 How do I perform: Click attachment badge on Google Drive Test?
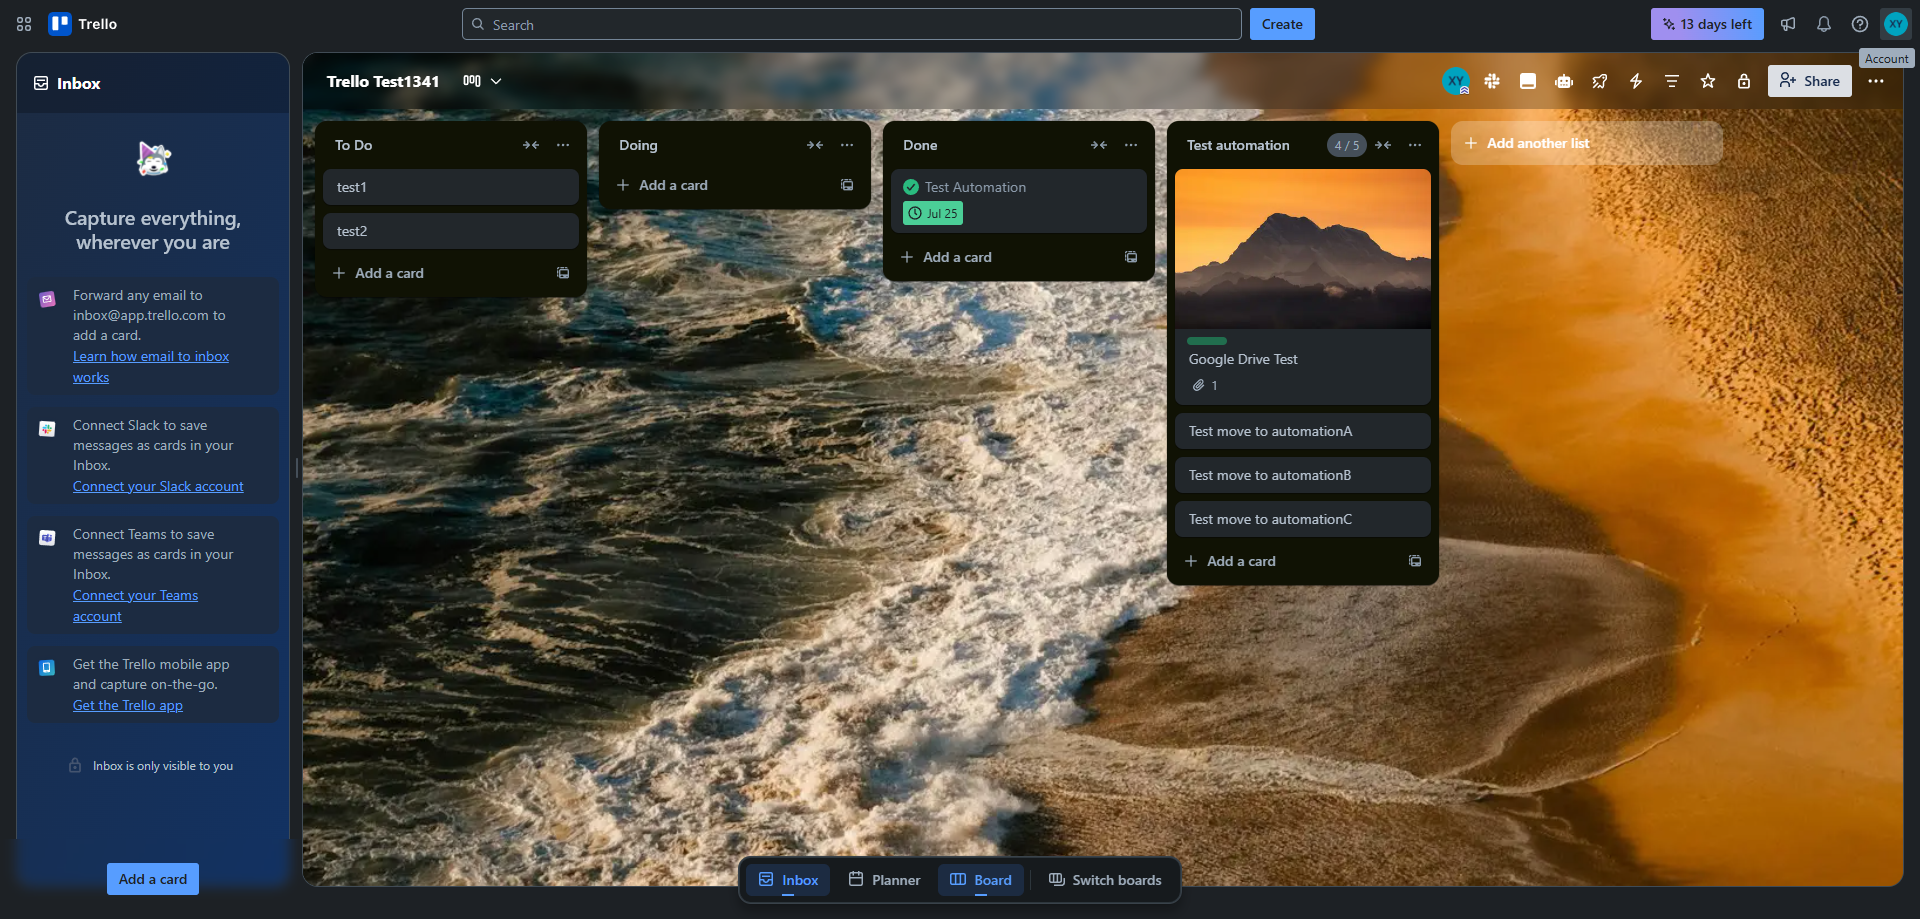pyautogui.click(x=1204, y=385)
